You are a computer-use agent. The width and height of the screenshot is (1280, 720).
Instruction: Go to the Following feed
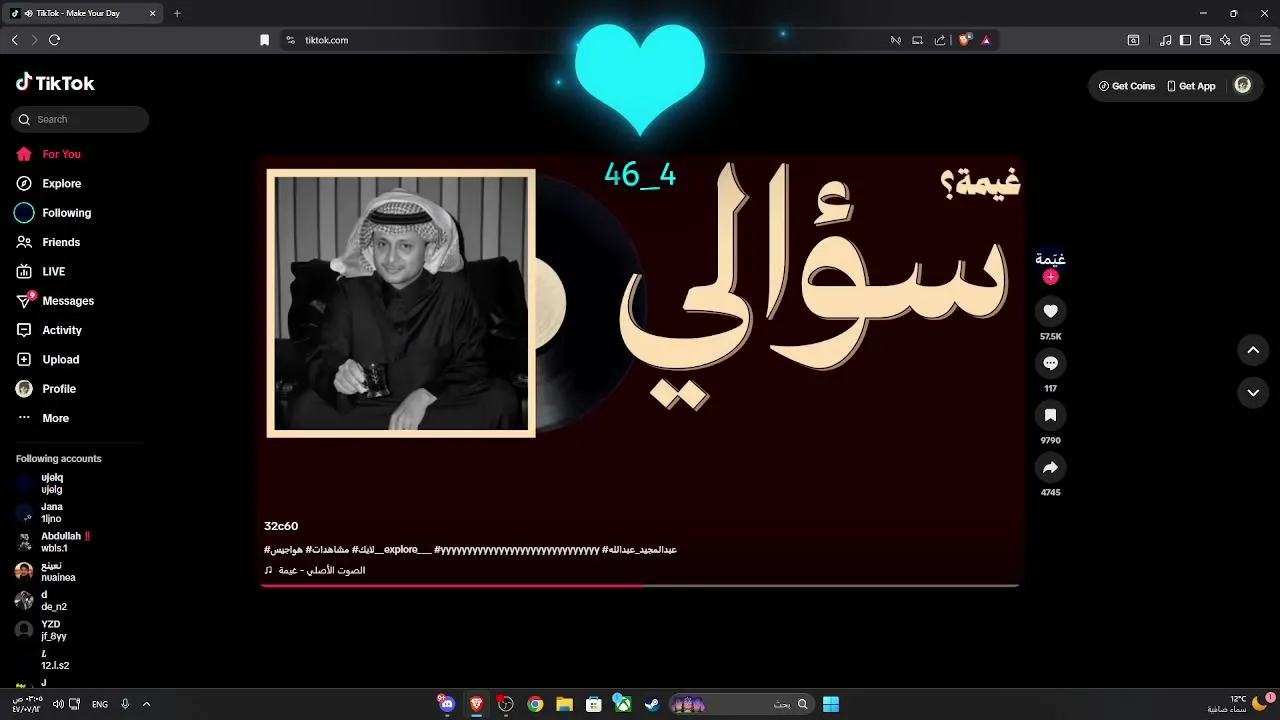pos(52,213)
